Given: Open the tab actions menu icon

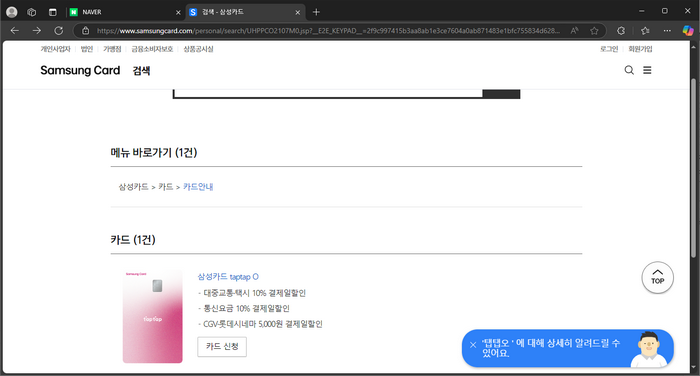Looking at the screenshot, I should click(53, 12).
